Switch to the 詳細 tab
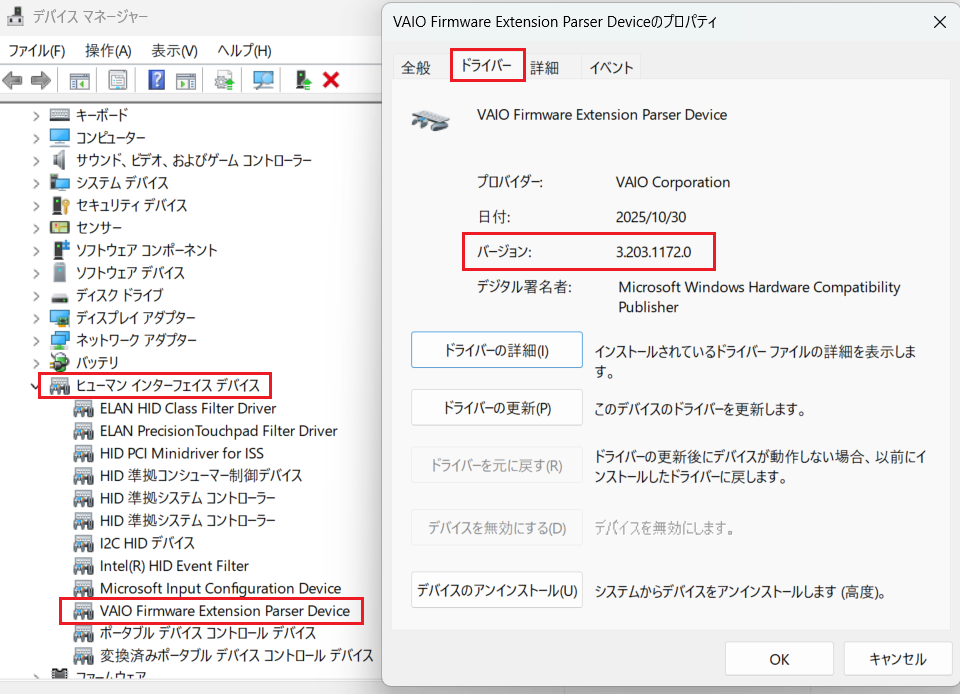The width and height of the screenshot is (960, 694). click(544, 68)
